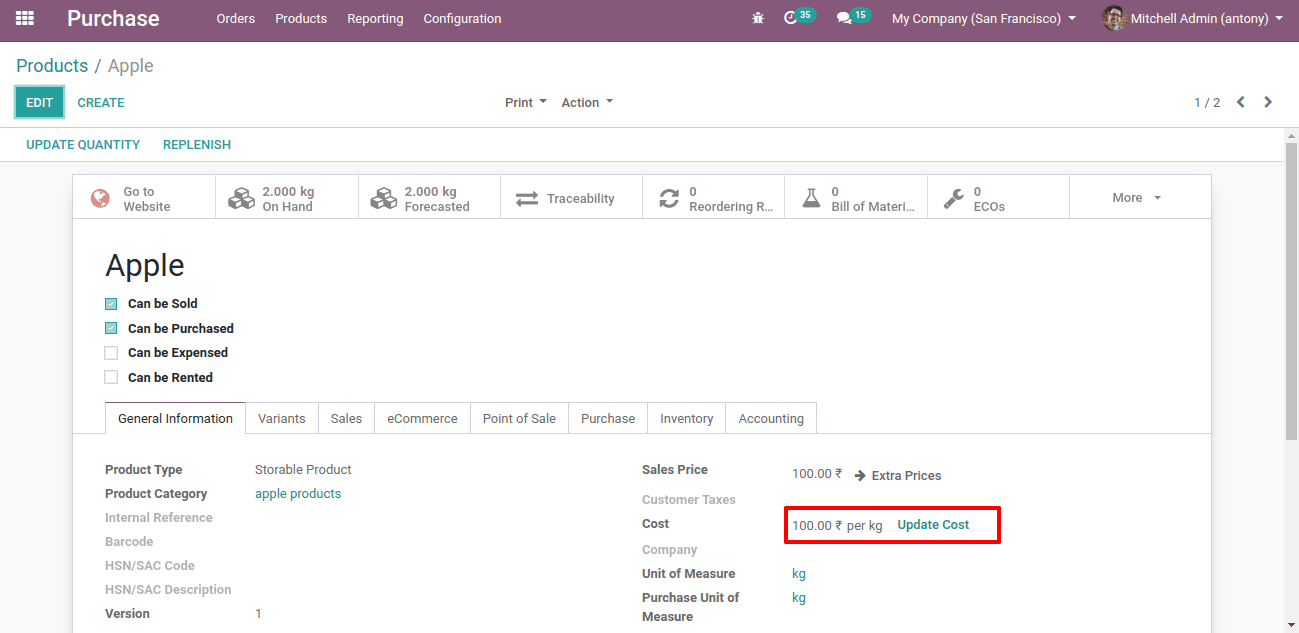1299x633 pixels.
Task: Click the Go to Website globe icon
Action: click(x=100, y=198)
